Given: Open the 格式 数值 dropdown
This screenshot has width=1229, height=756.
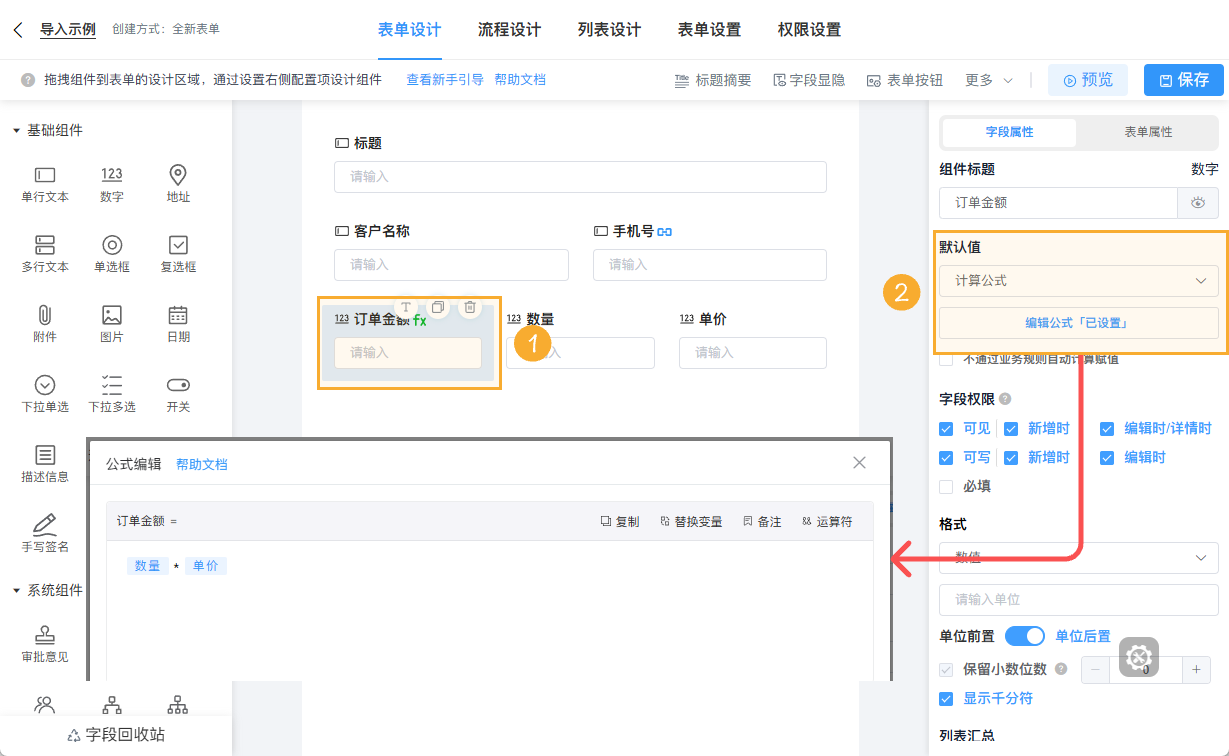Looking at the screenshot, I should point(1078,558).
